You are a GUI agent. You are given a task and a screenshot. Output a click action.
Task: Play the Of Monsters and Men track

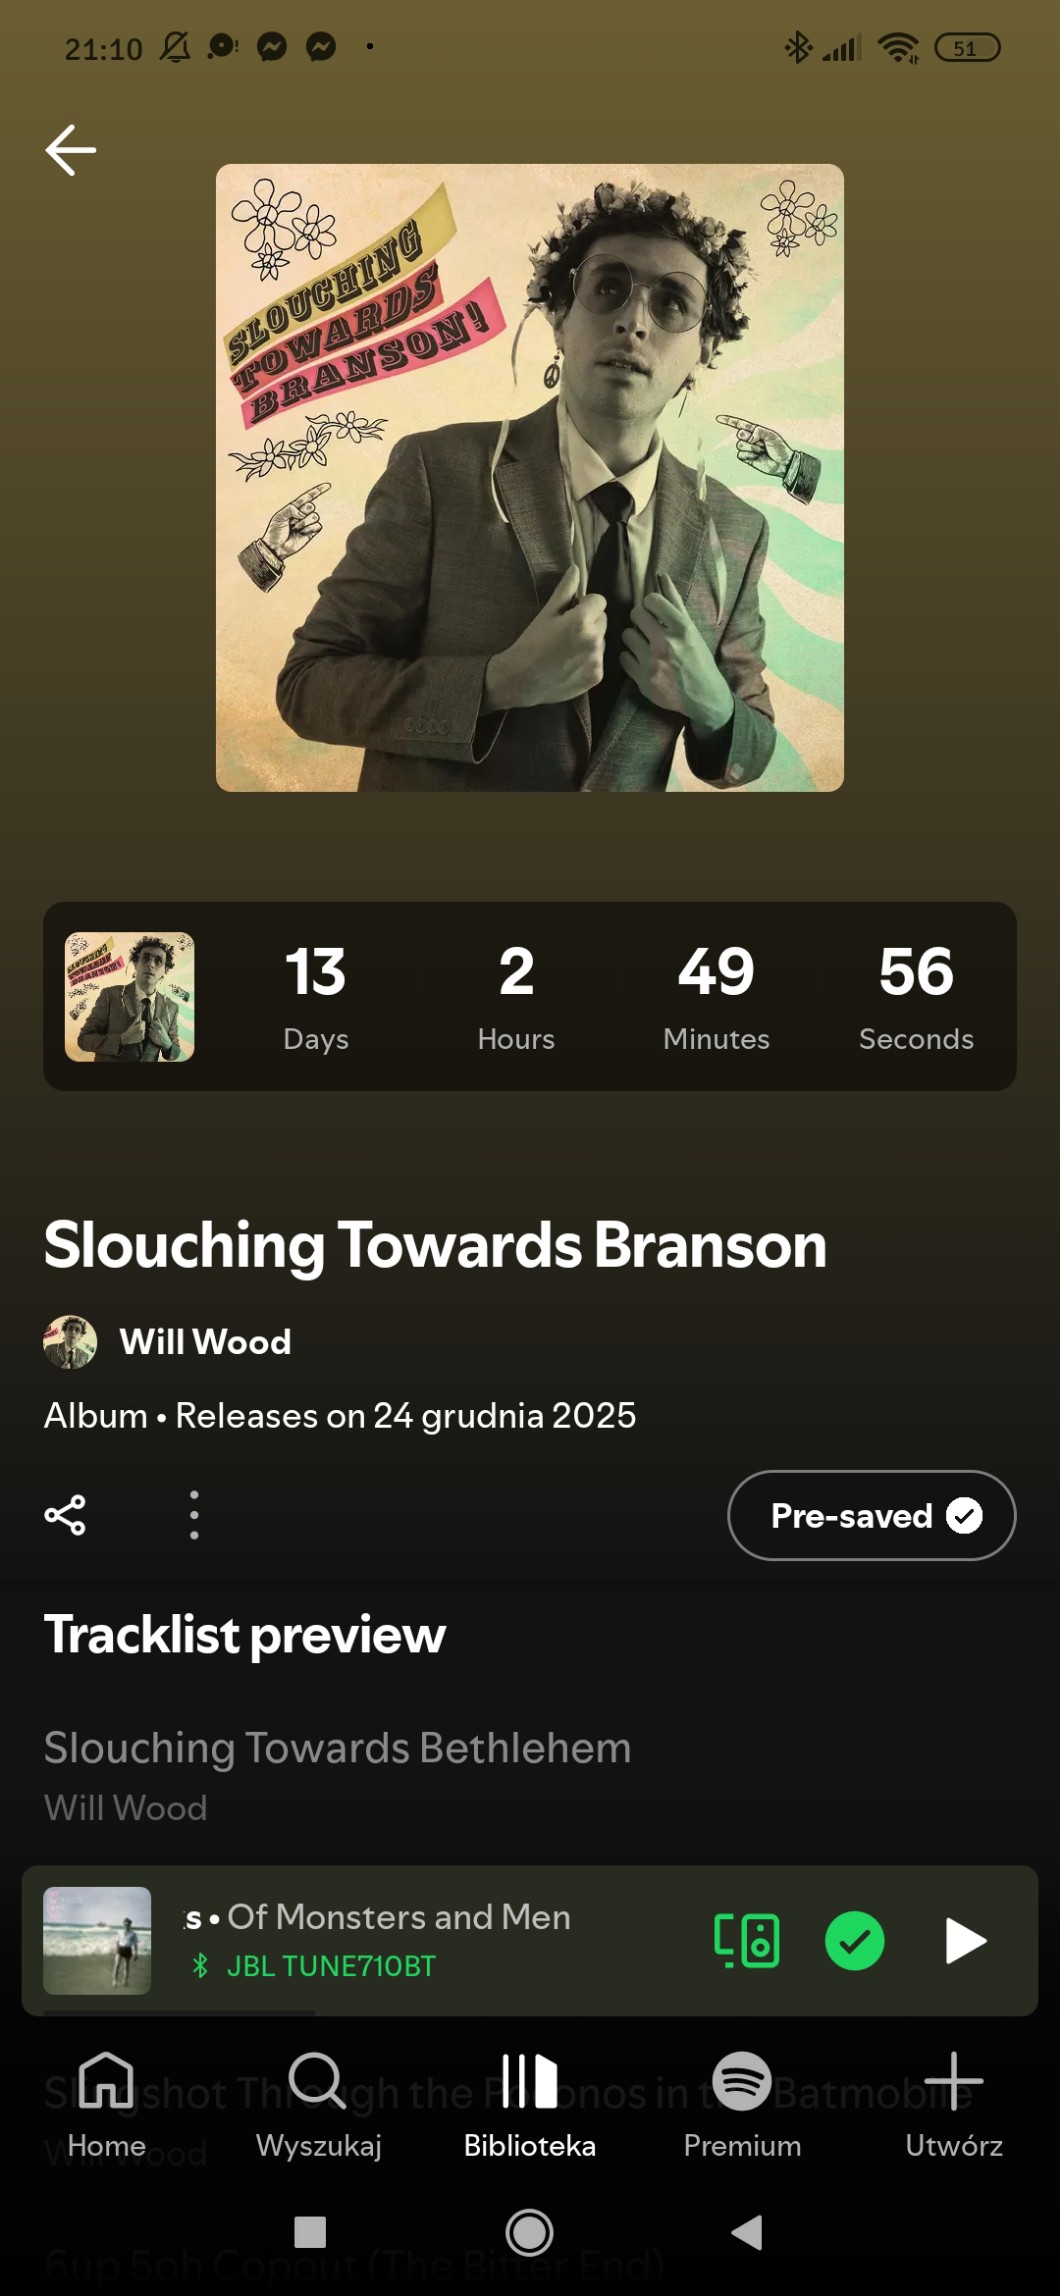pos(965,1941)
